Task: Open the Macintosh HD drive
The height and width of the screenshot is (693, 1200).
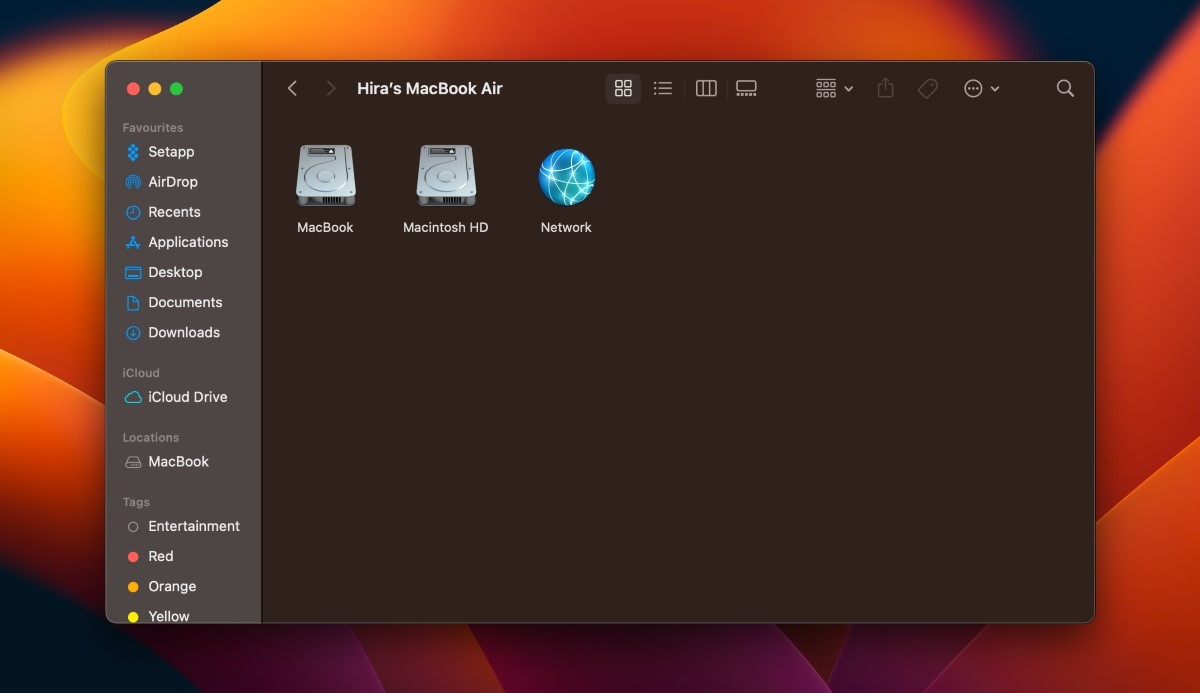Action: (445, 176)
